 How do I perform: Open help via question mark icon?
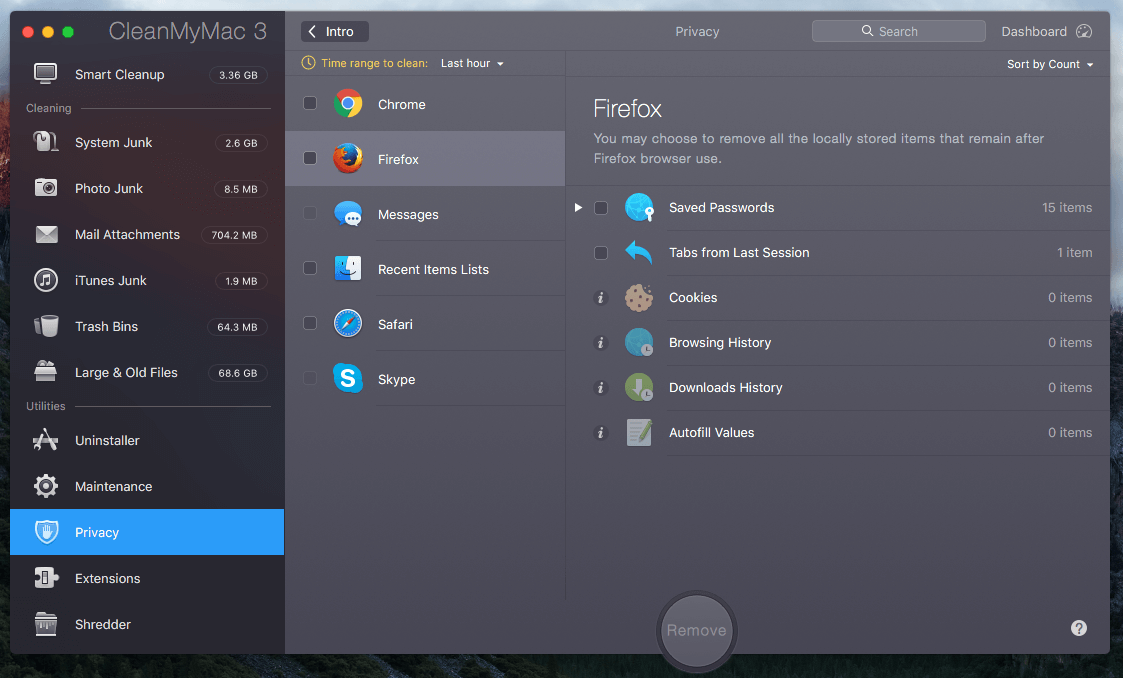[x=1079, y=628]
